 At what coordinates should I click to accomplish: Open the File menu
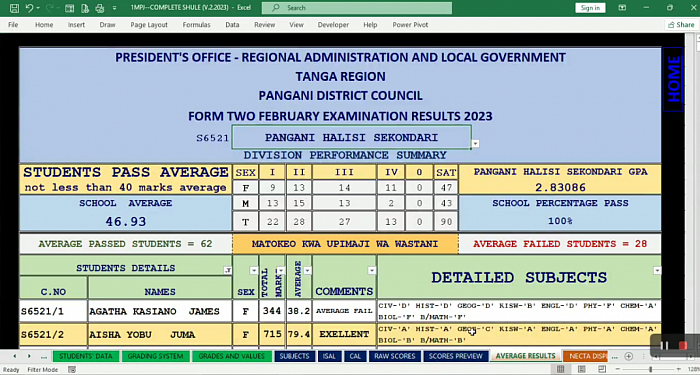(x=13, y=25)
